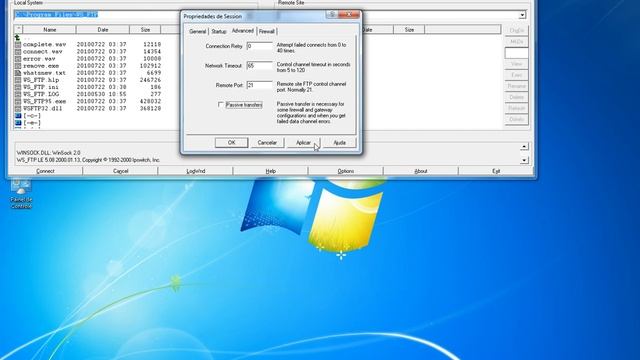Enable the Passive transfers checkbox
The image size is (640, 360).
[221, 105]
